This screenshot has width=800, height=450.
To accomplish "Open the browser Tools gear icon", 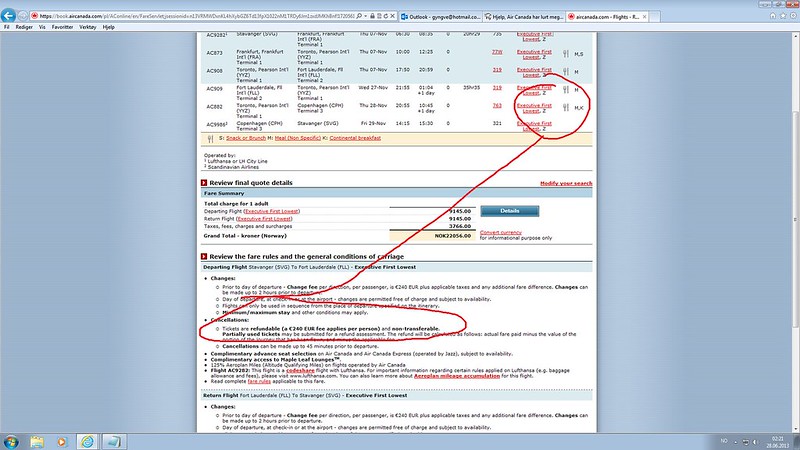I will pos(793,16).
